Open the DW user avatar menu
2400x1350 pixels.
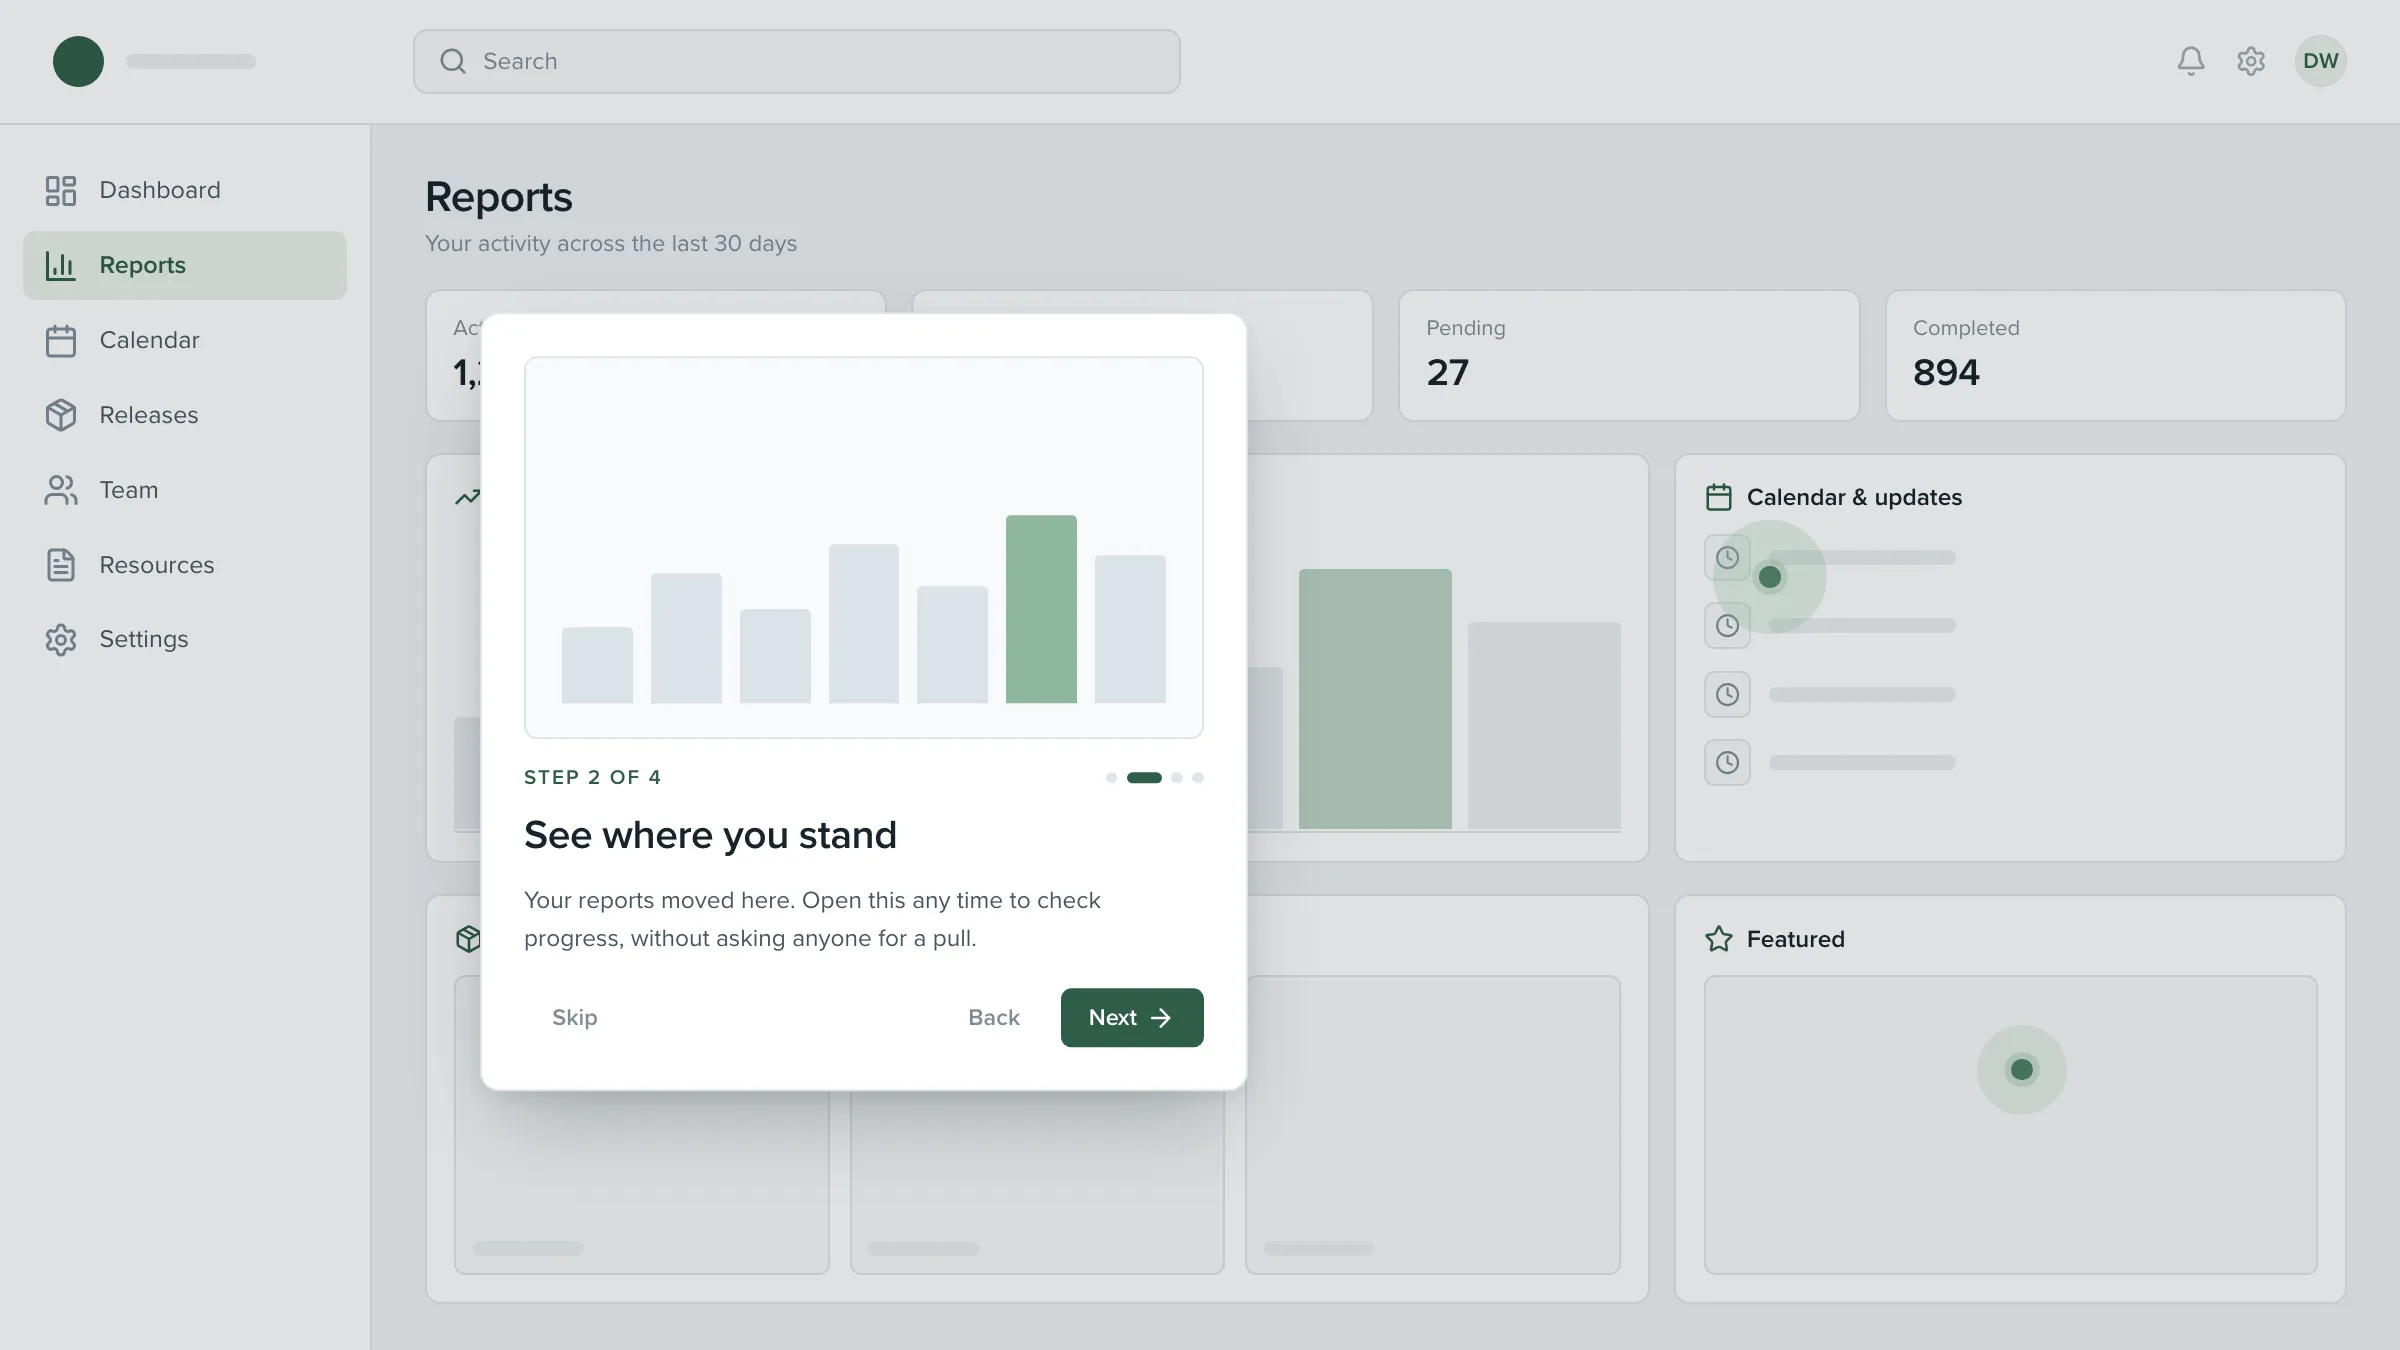(2320, 61)
